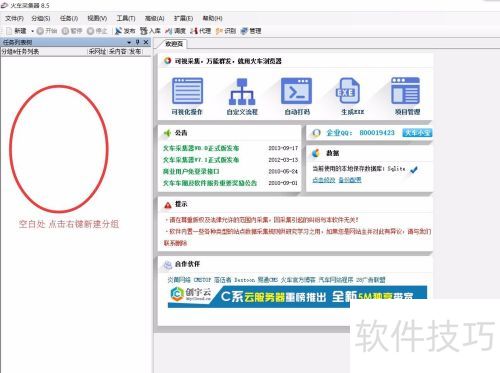This screenshot has width=500, height=373.
Task: Click the 备份整理 link
Action: coord(350,180)
